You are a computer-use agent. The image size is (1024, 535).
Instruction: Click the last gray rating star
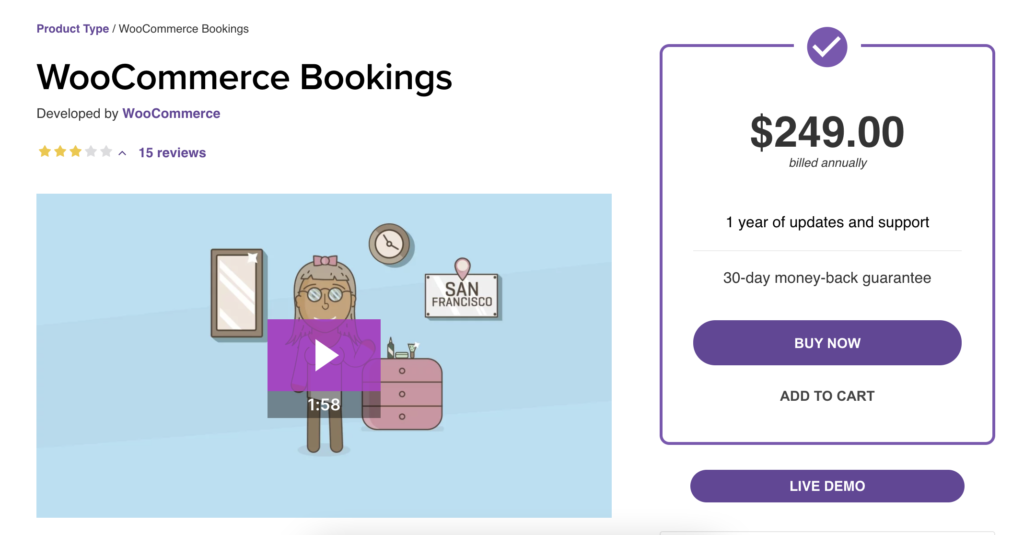pos(106,152)
